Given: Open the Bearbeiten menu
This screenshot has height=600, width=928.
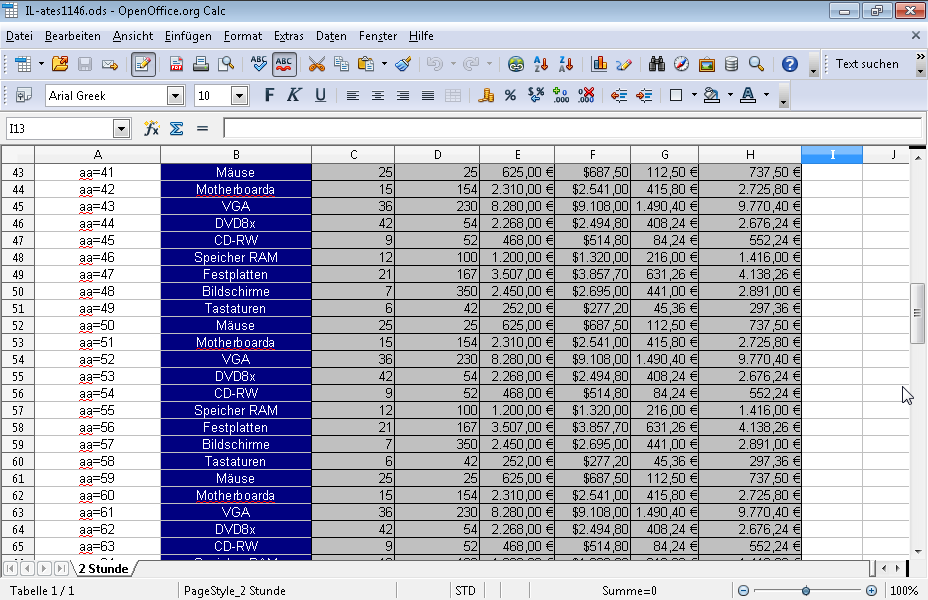Looking at the screenshot, I should click(x=73, y=36).
